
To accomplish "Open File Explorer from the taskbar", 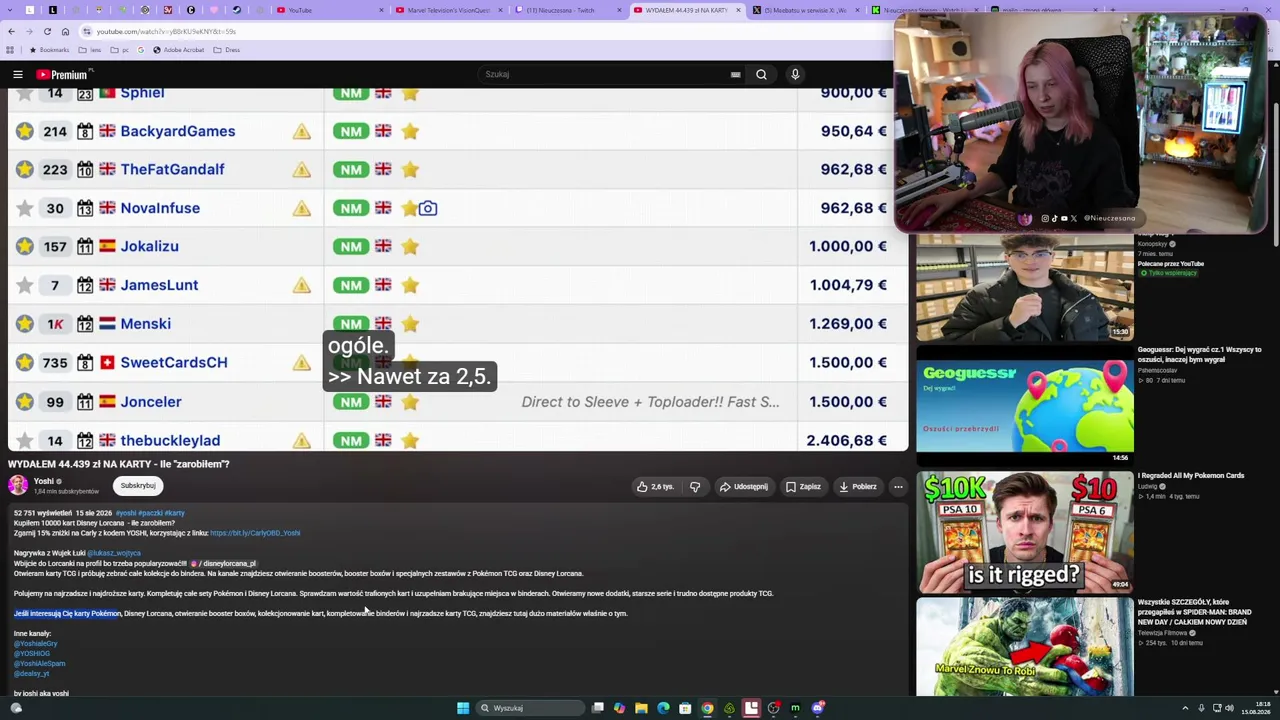I will point(641,708).
